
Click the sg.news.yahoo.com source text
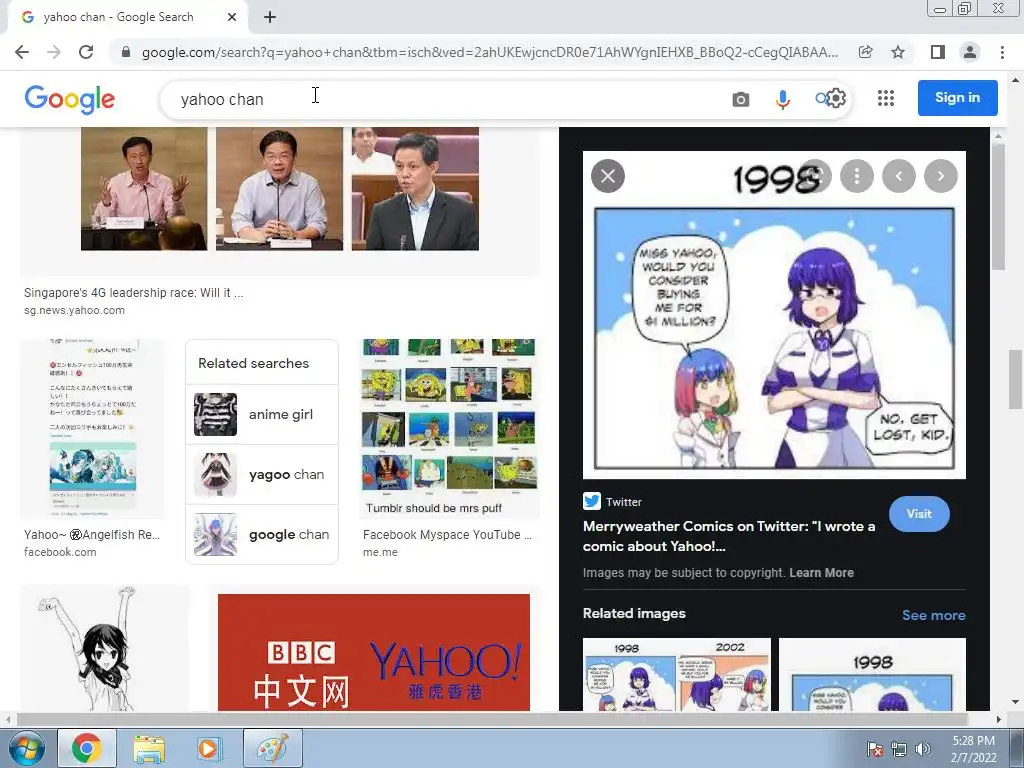(74, 310)
